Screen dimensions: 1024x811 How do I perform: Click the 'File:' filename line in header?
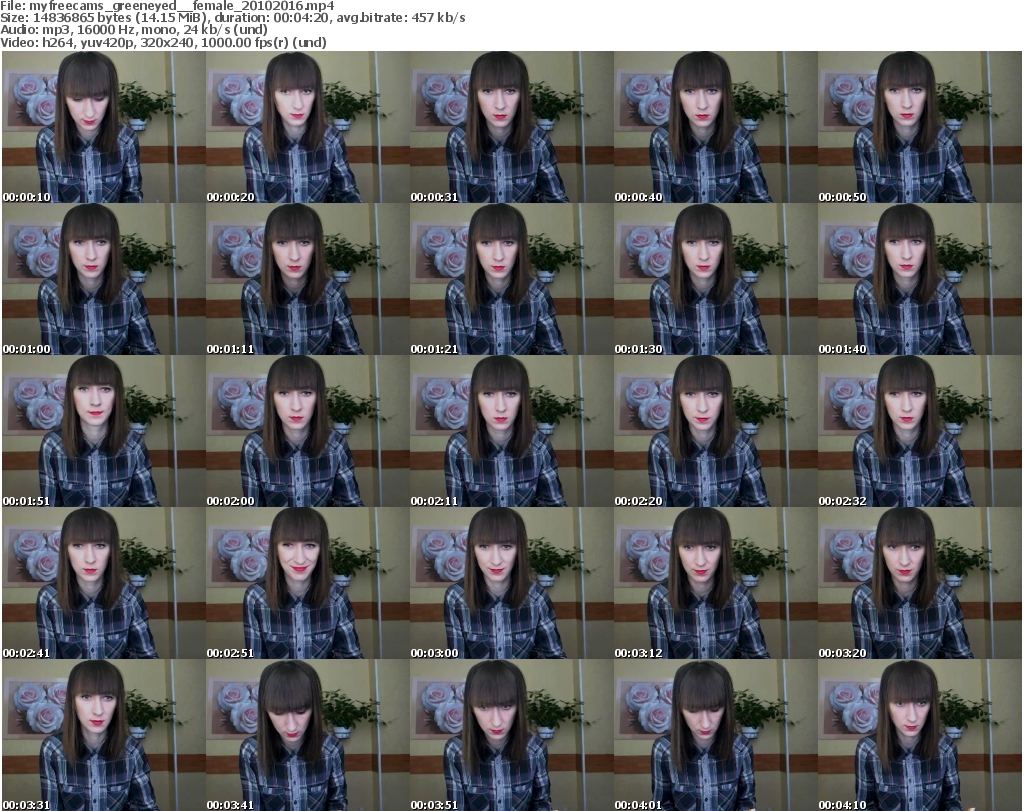(168, 6)
